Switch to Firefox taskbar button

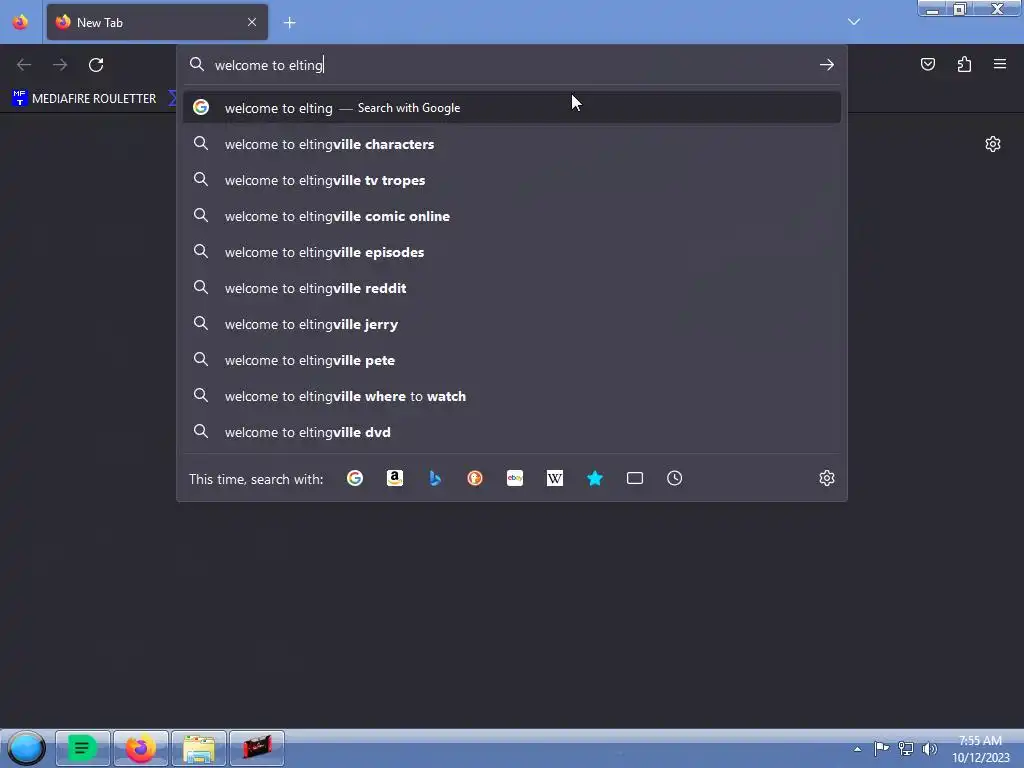point(141,748)
